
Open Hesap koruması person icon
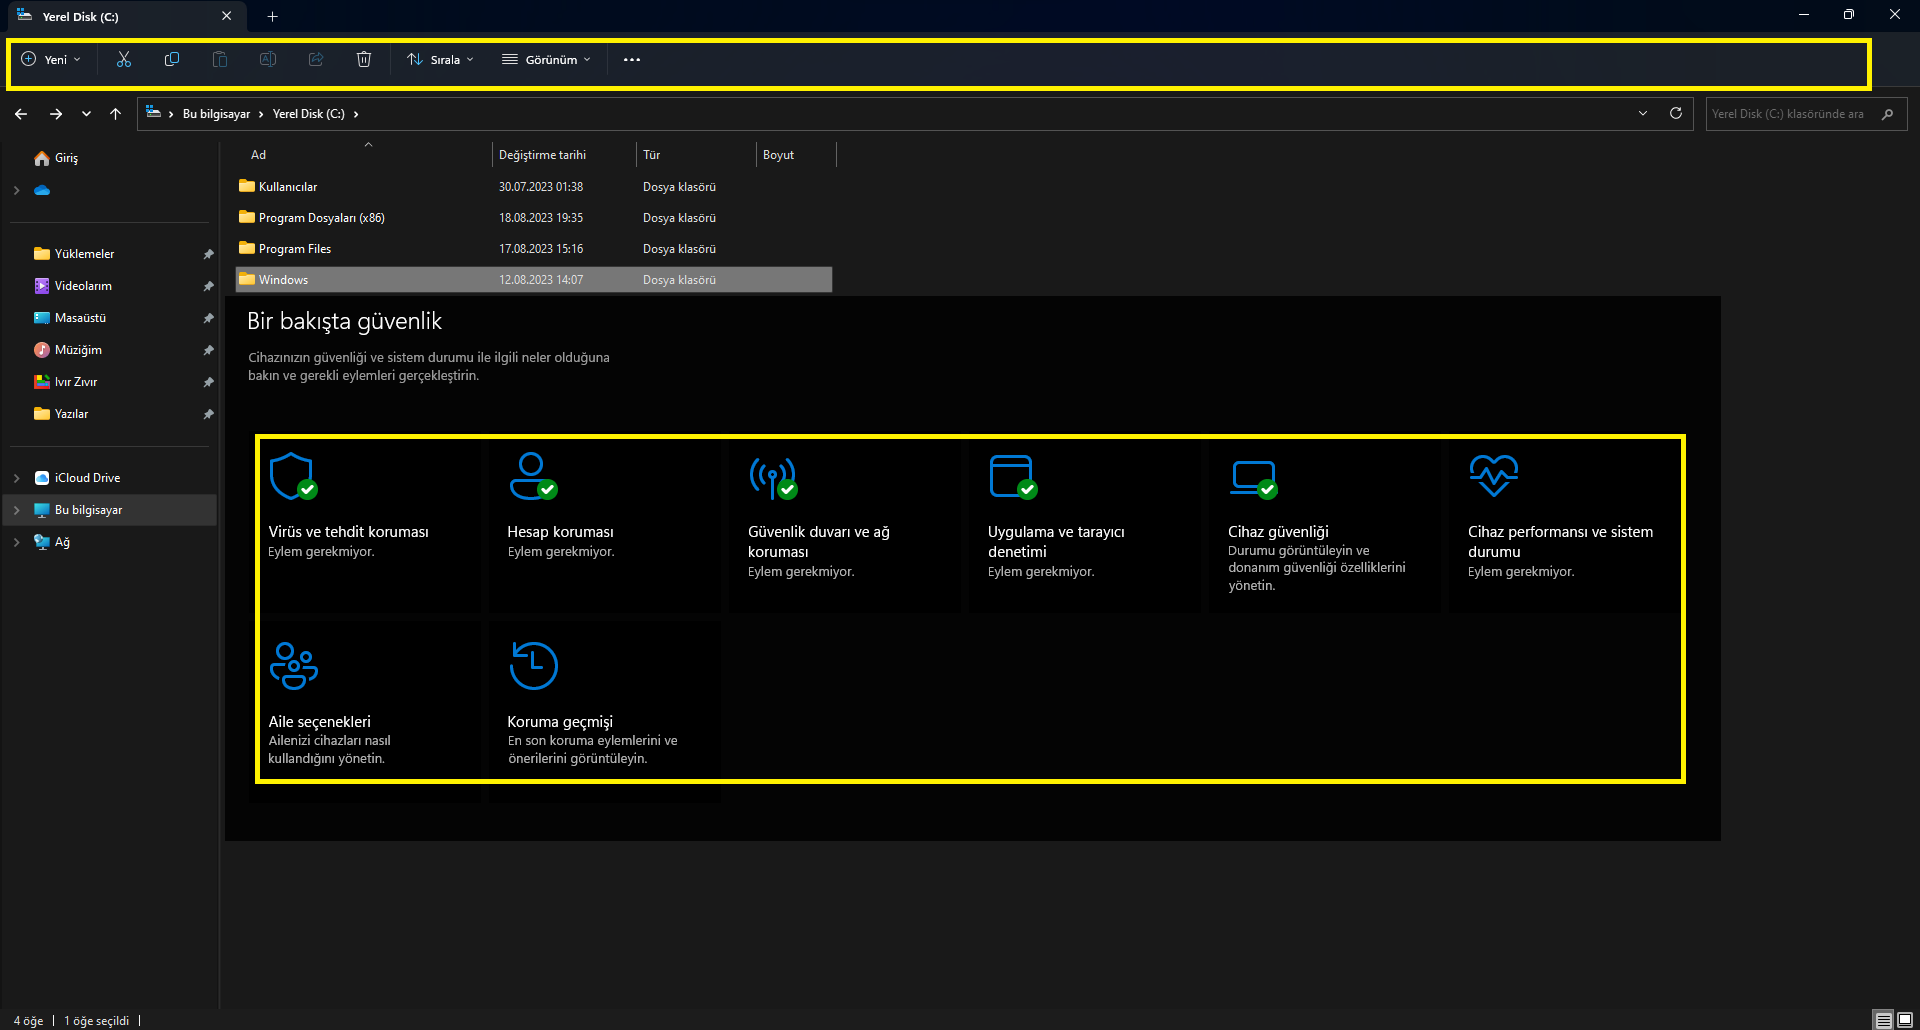533,476
